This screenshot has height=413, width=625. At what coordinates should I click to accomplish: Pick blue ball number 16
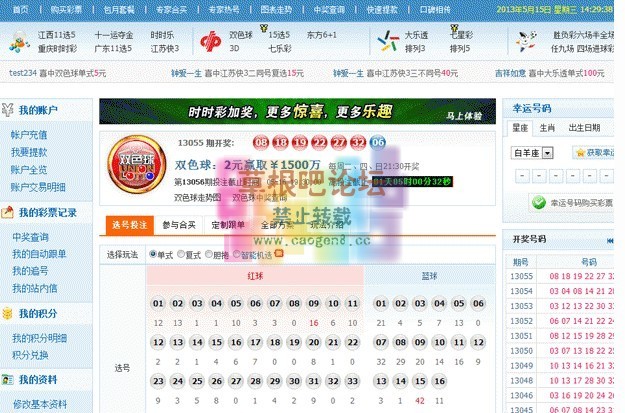pos(439,381)
